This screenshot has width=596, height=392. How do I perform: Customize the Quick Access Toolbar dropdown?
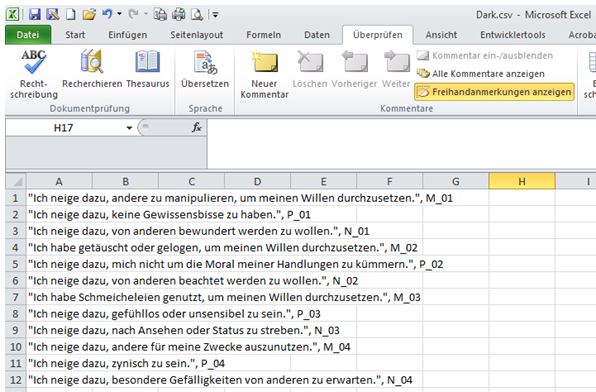[x=215, y=15]
